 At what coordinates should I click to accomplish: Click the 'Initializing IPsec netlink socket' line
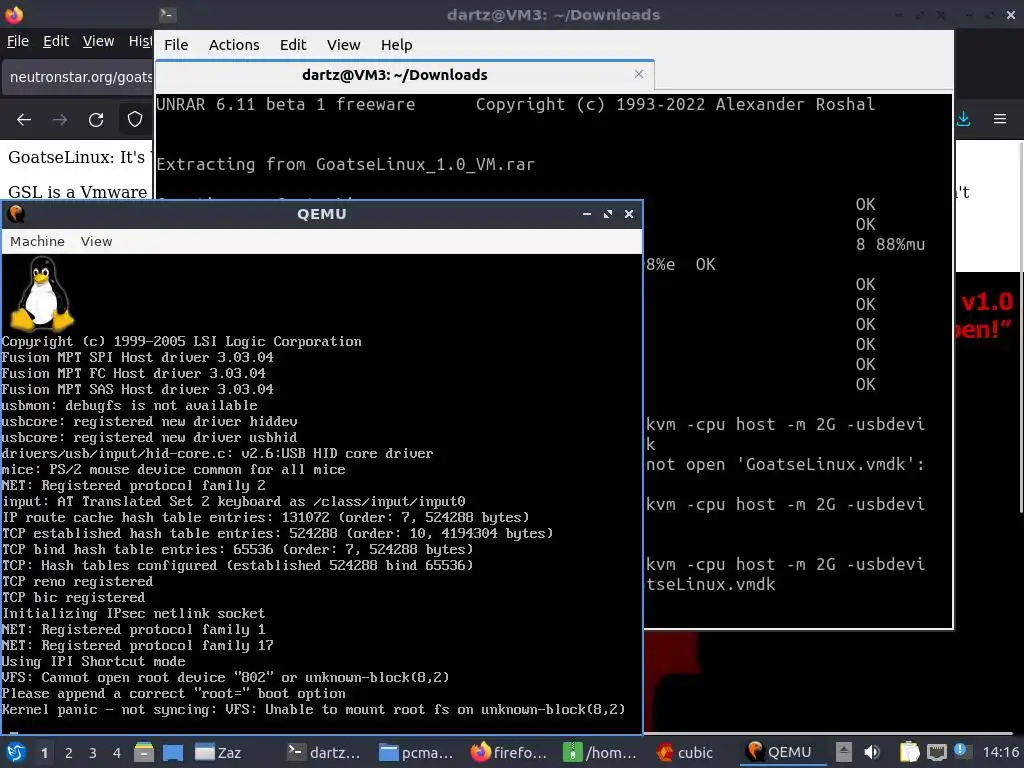133,613
